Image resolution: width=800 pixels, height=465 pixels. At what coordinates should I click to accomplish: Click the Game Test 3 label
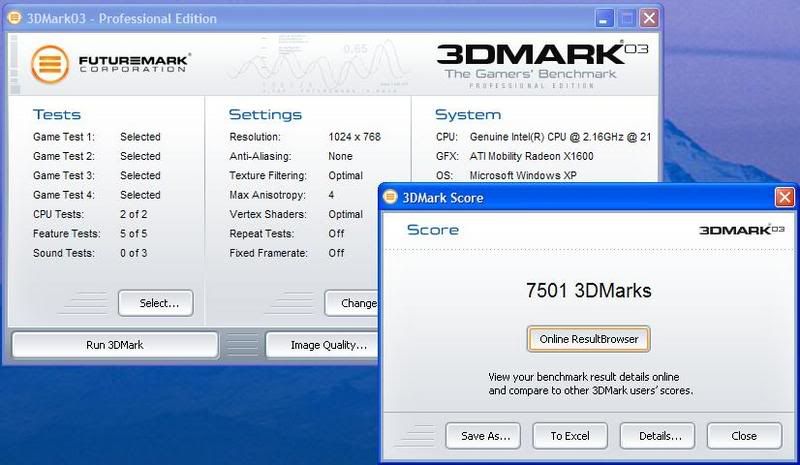pos(64,176)
